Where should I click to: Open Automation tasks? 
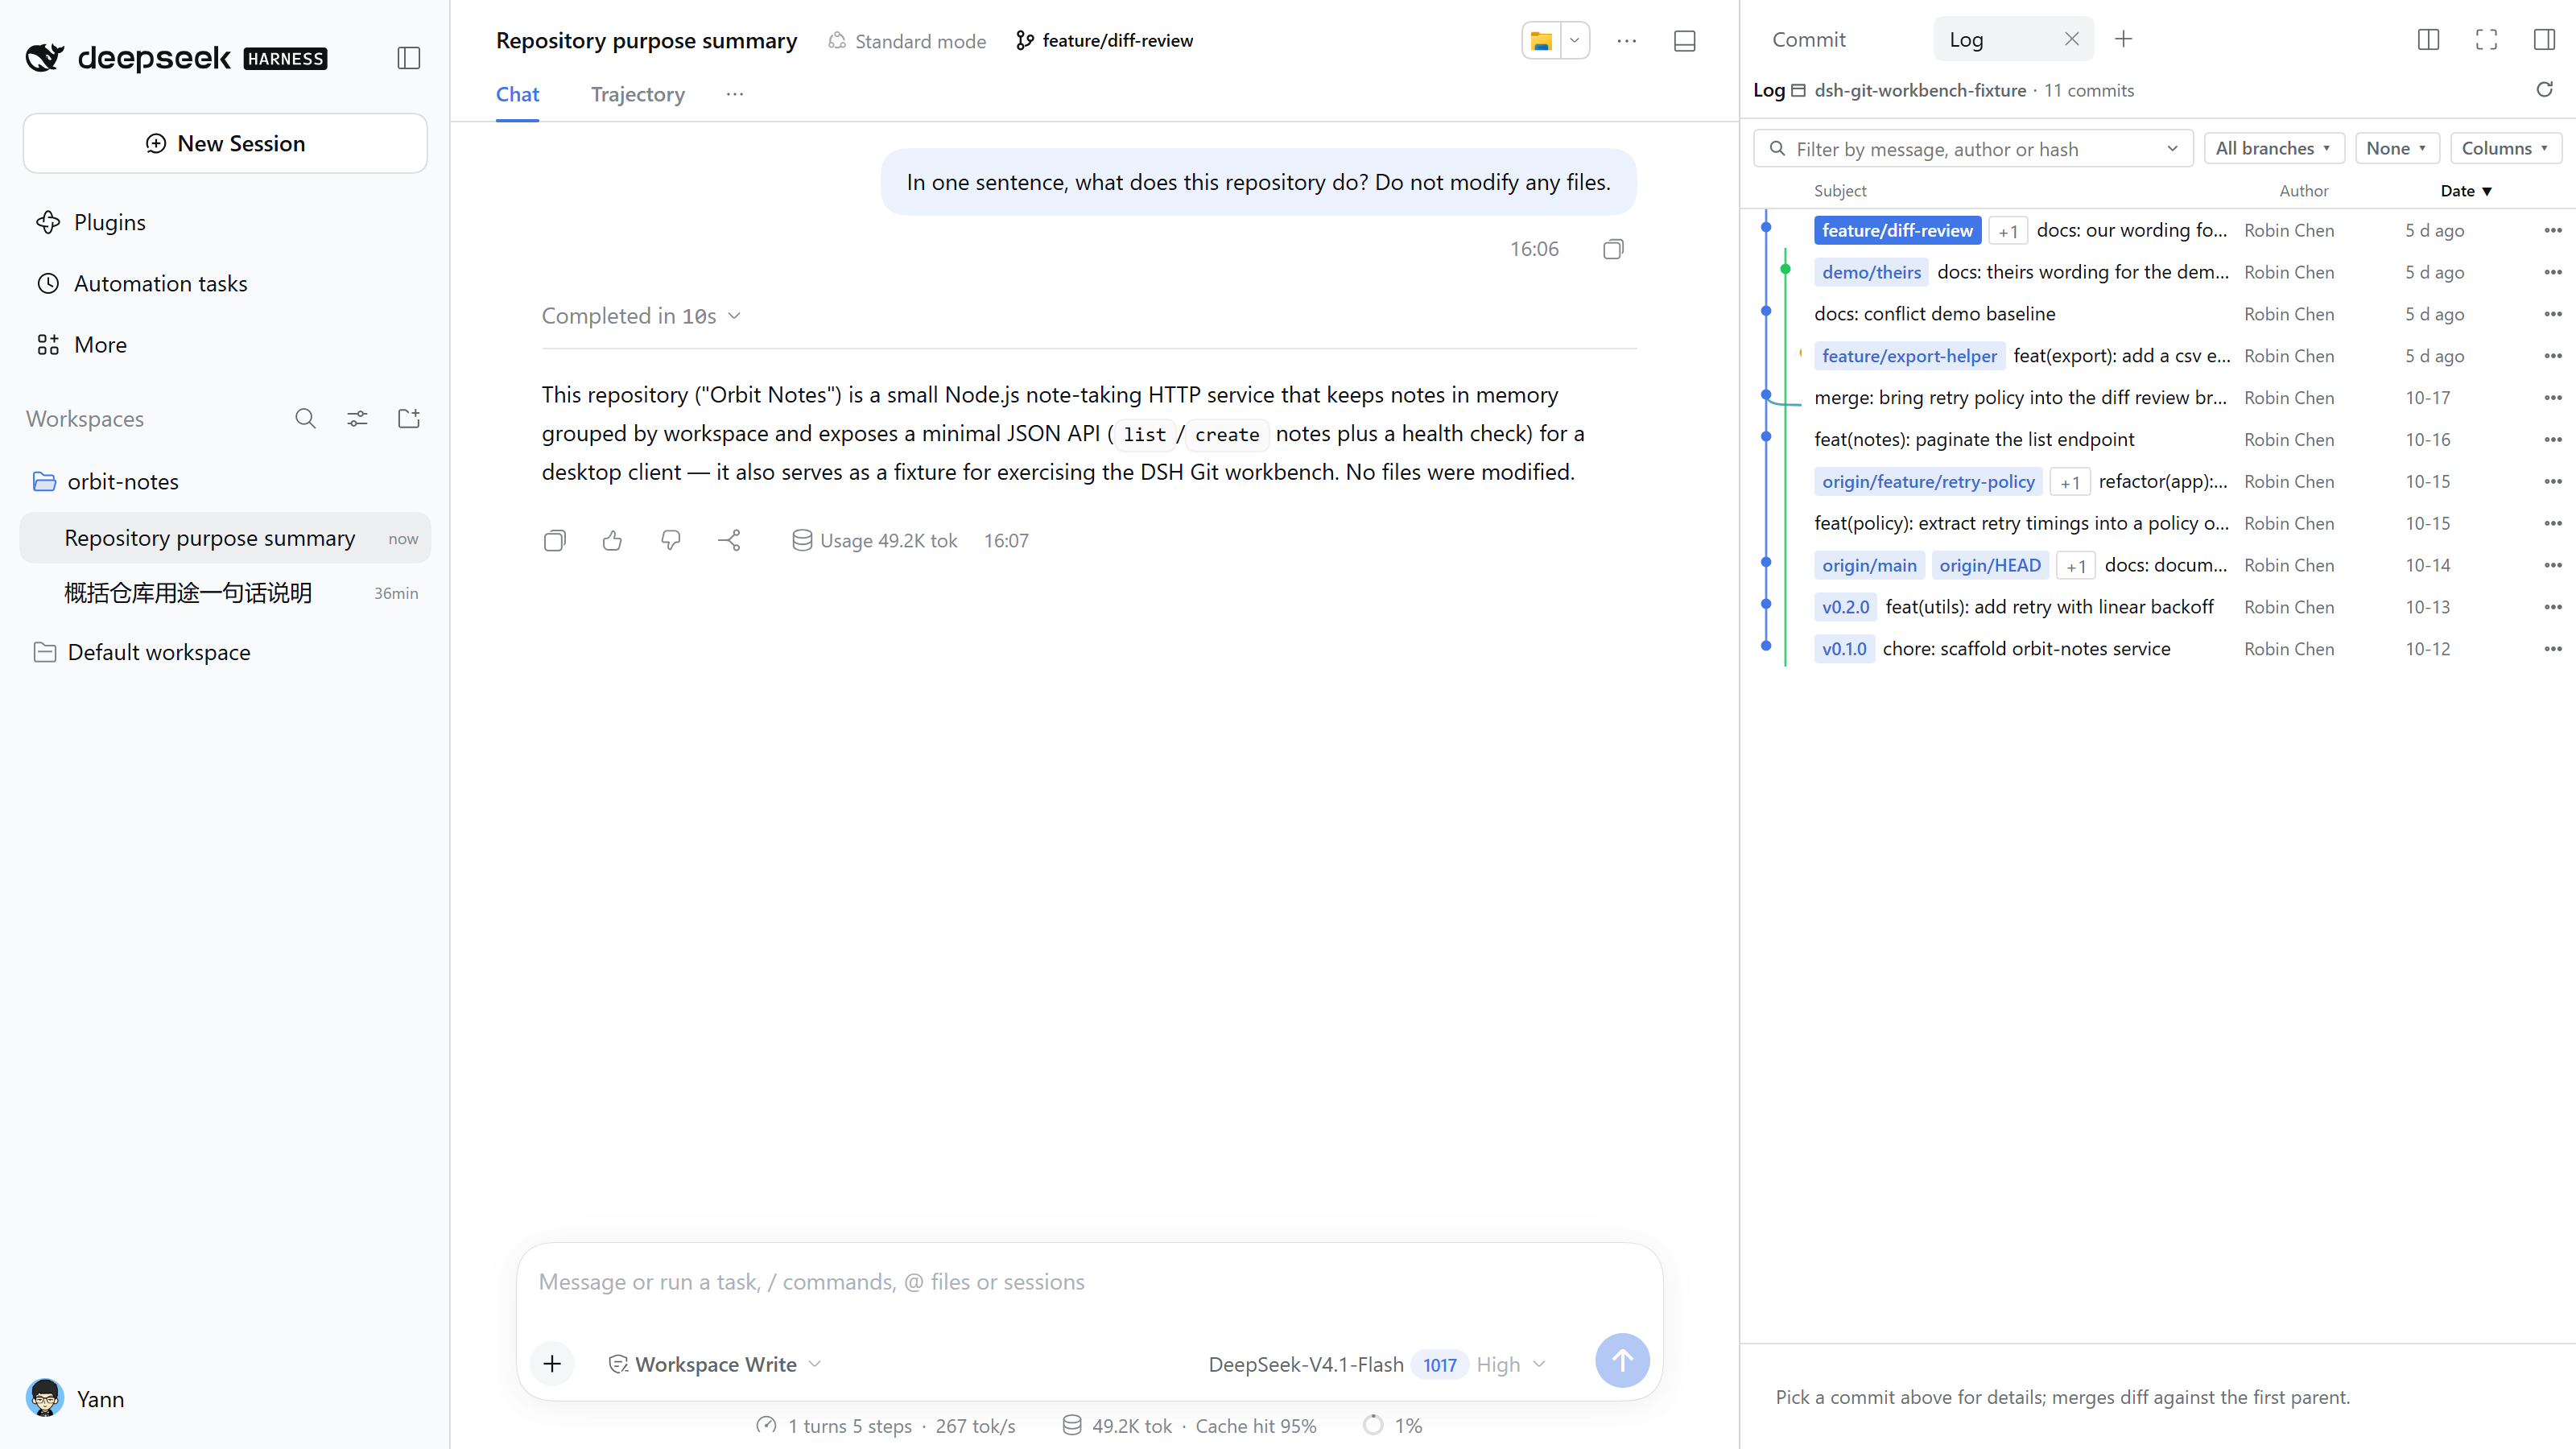click(x=141, y=283)
